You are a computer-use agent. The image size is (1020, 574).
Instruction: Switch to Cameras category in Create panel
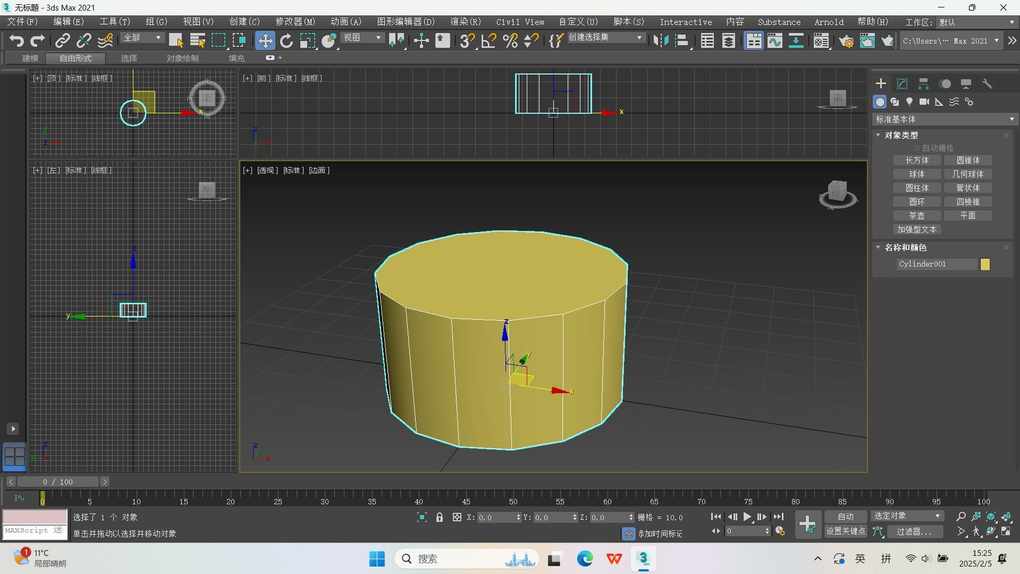click(924, 102)
